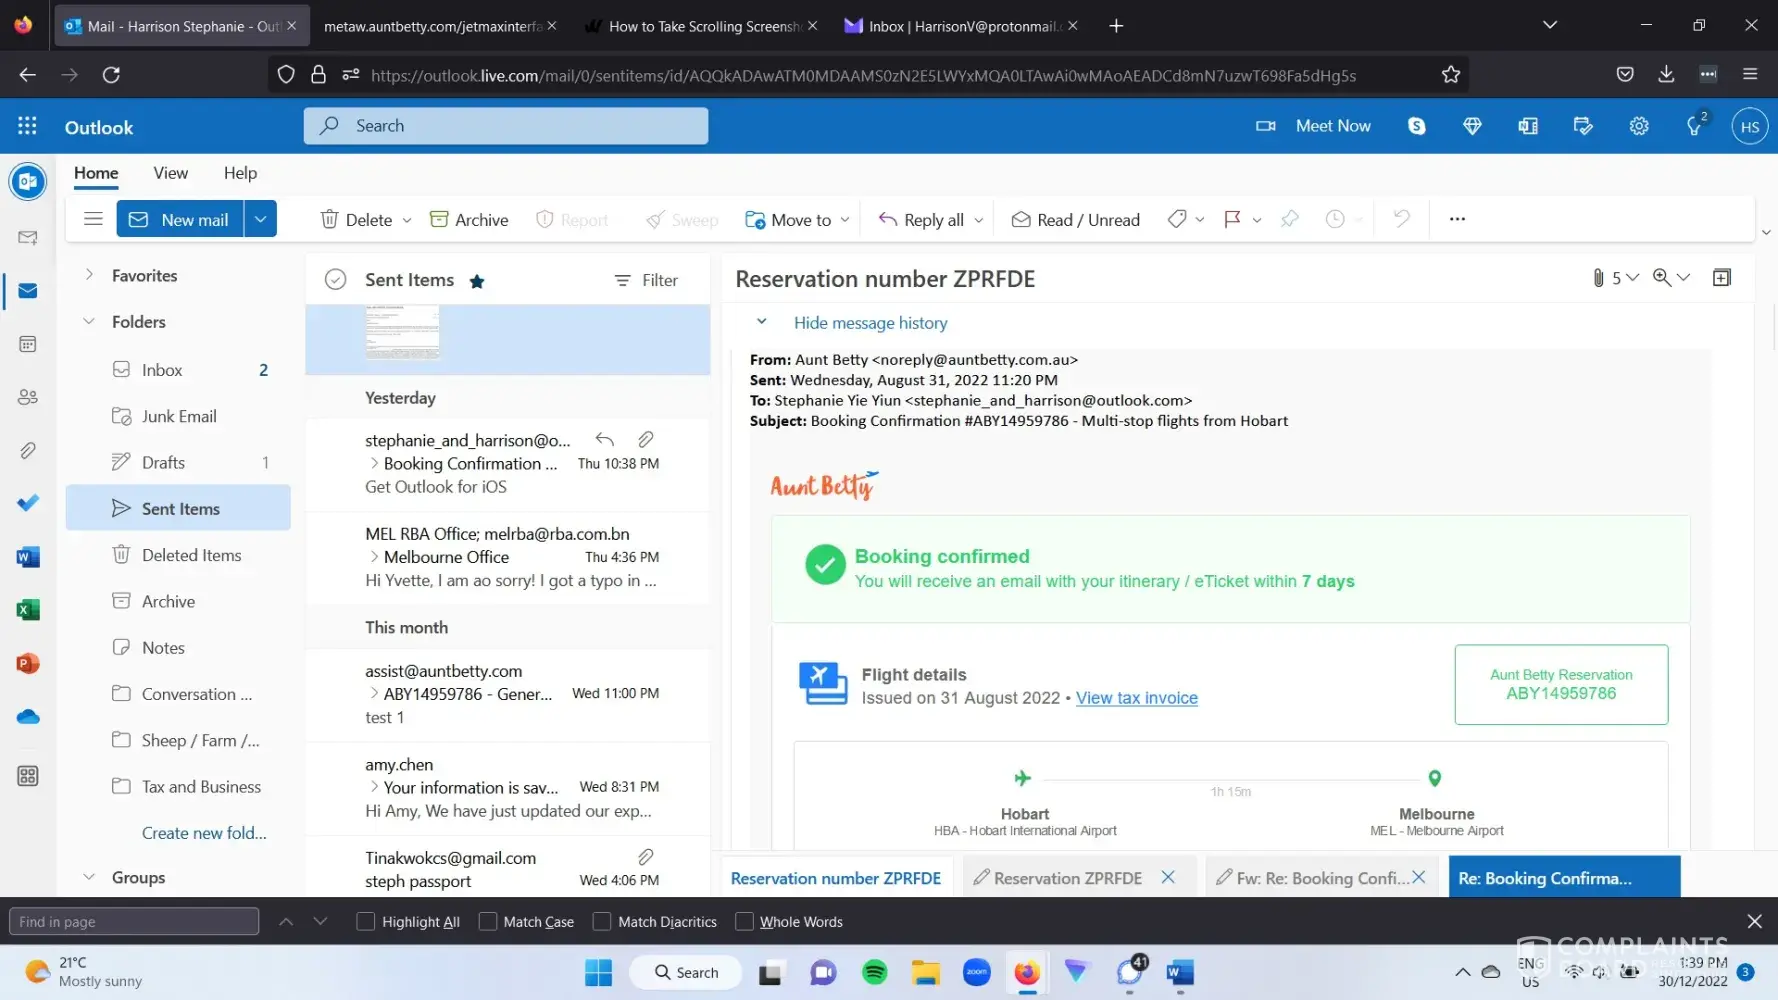Viewport: 1778px width, 1000px height.
Task: Click the Flag message icon
Action: (x=1232, y=219)
